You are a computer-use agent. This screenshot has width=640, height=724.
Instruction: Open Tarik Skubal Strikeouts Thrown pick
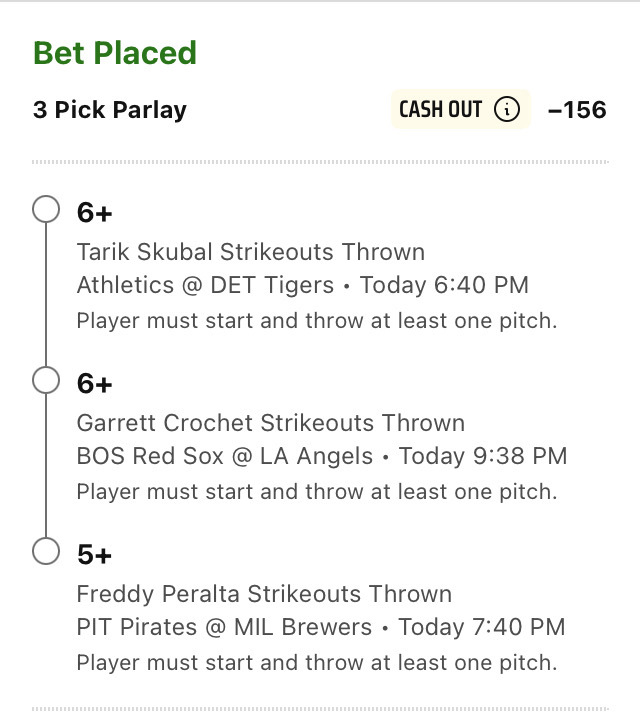coord(251,252)
